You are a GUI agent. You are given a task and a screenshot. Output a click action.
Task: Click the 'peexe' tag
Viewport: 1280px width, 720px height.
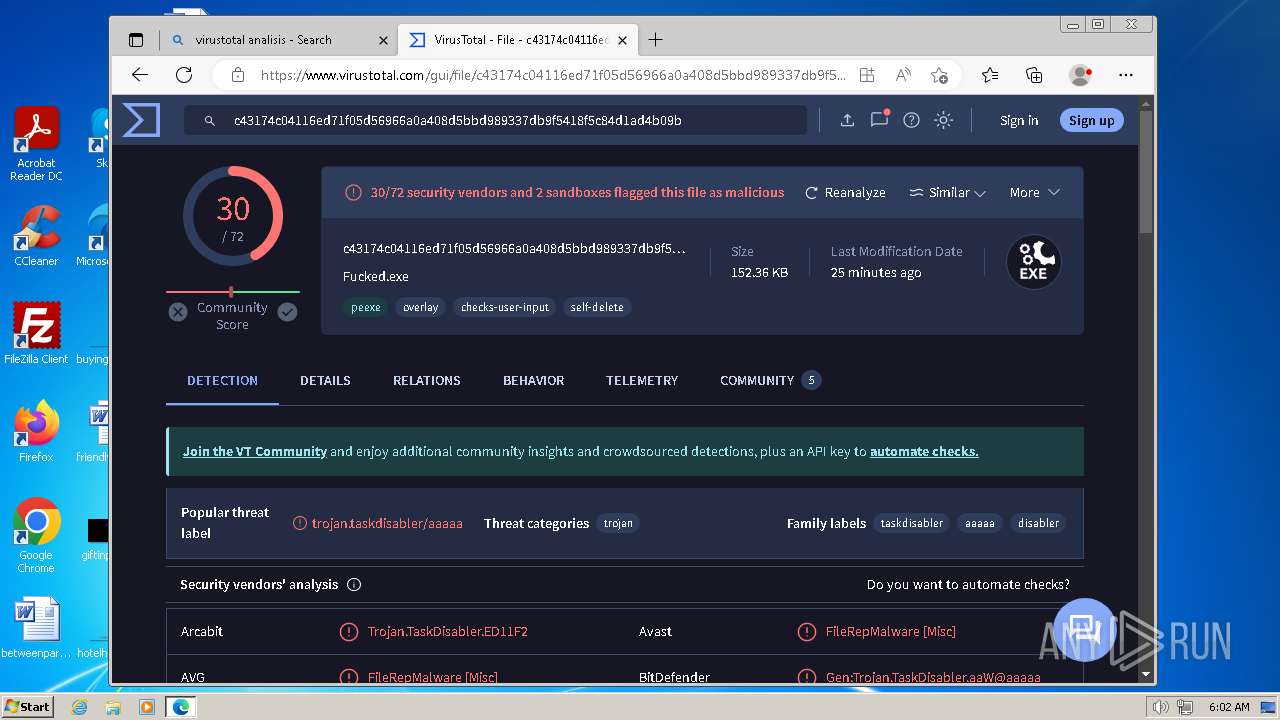pos(366,307)
